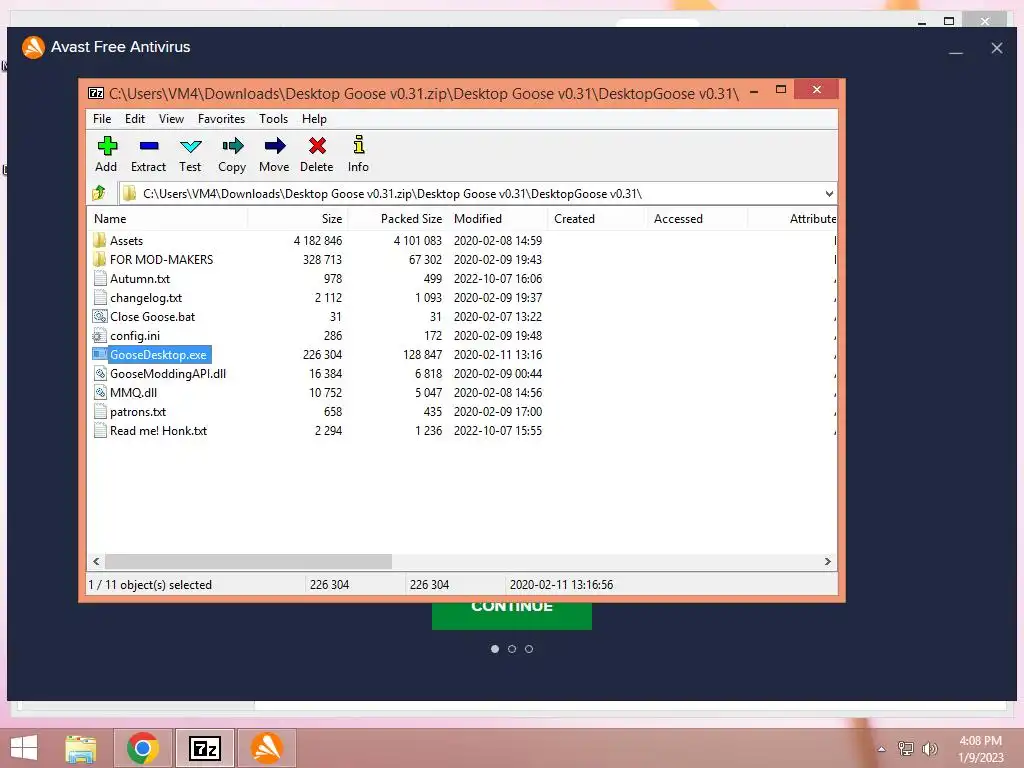Image resolution: width=1024 pixels, height=768 pixels.
Task: Open the Edit menu
Action: tap(135, 119)
